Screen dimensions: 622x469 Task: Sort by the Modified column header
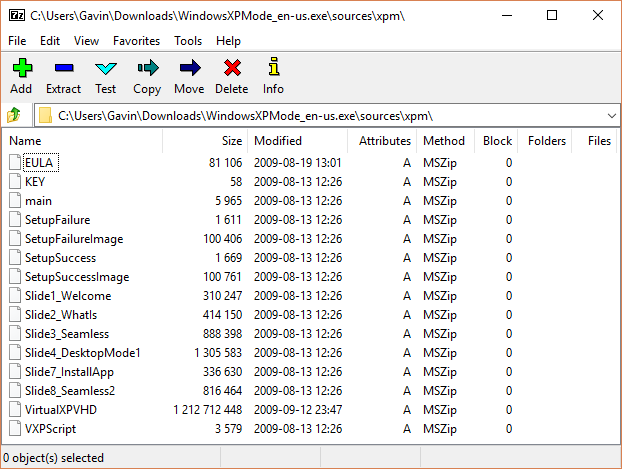(277, 141)
